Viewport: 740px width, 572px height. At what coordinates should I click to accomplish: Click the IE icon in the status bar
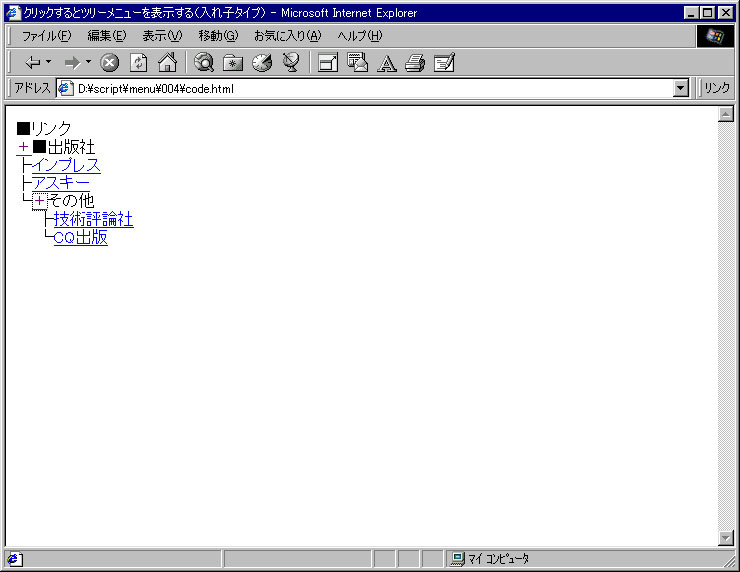[14, 559]
